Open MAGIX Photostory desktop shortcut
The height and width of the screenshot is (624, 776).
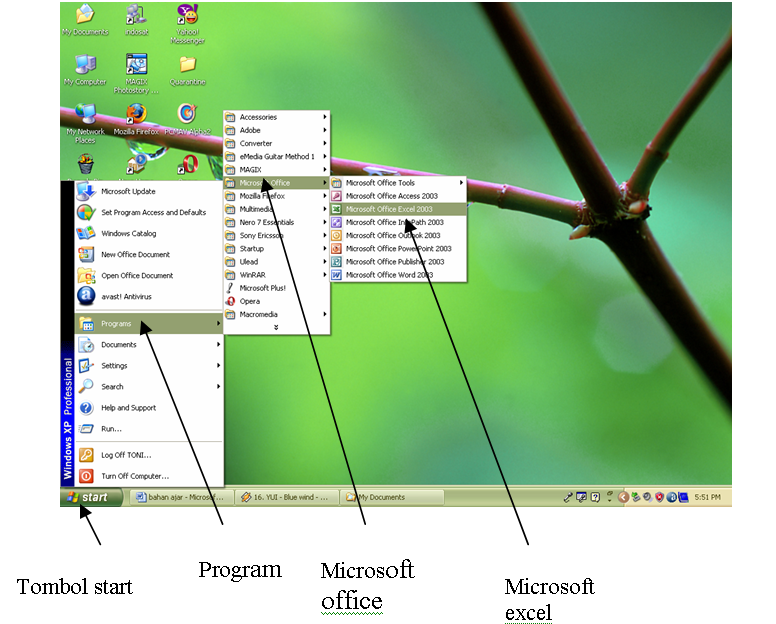point(136,73)
